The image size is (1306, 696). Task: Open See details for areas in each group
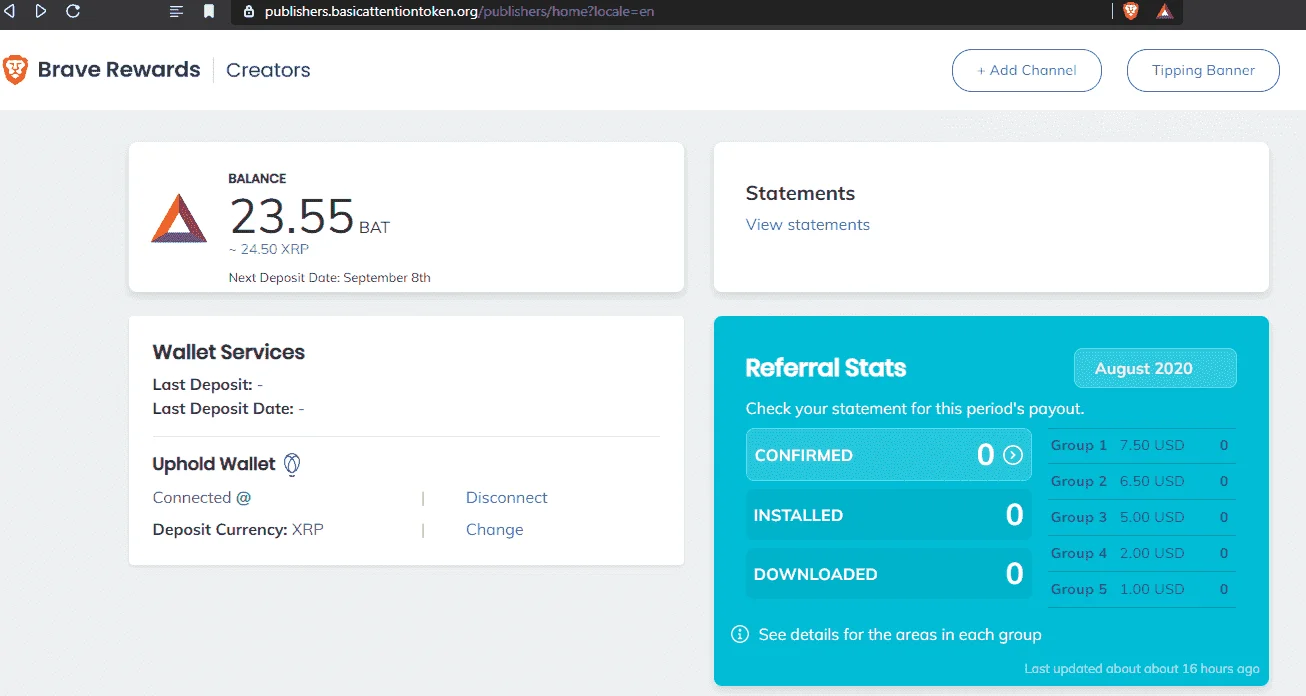(x=900, y=634)
